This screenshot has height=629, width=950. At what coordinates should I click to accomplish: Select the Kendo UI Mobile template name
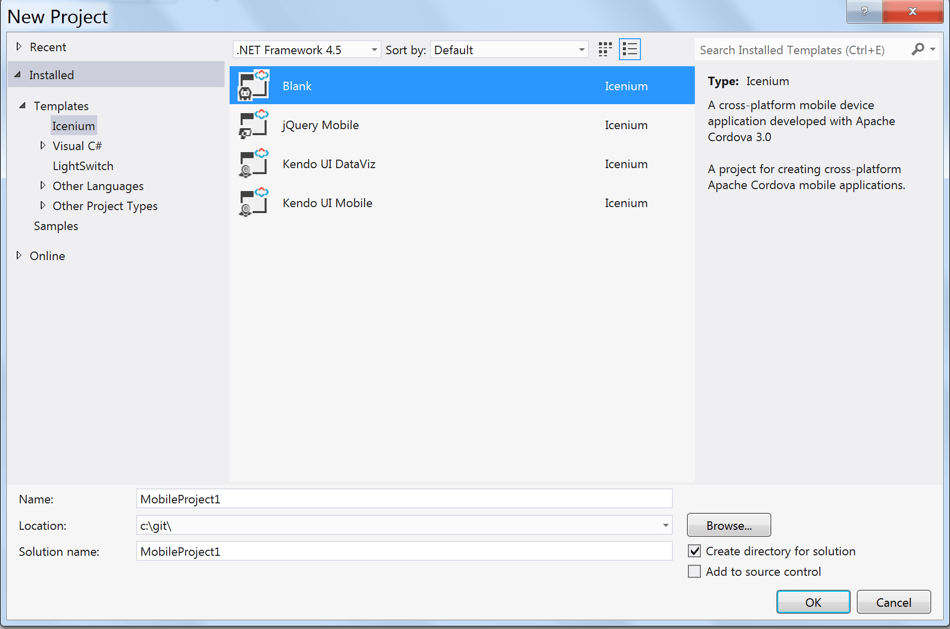(327, 203)
